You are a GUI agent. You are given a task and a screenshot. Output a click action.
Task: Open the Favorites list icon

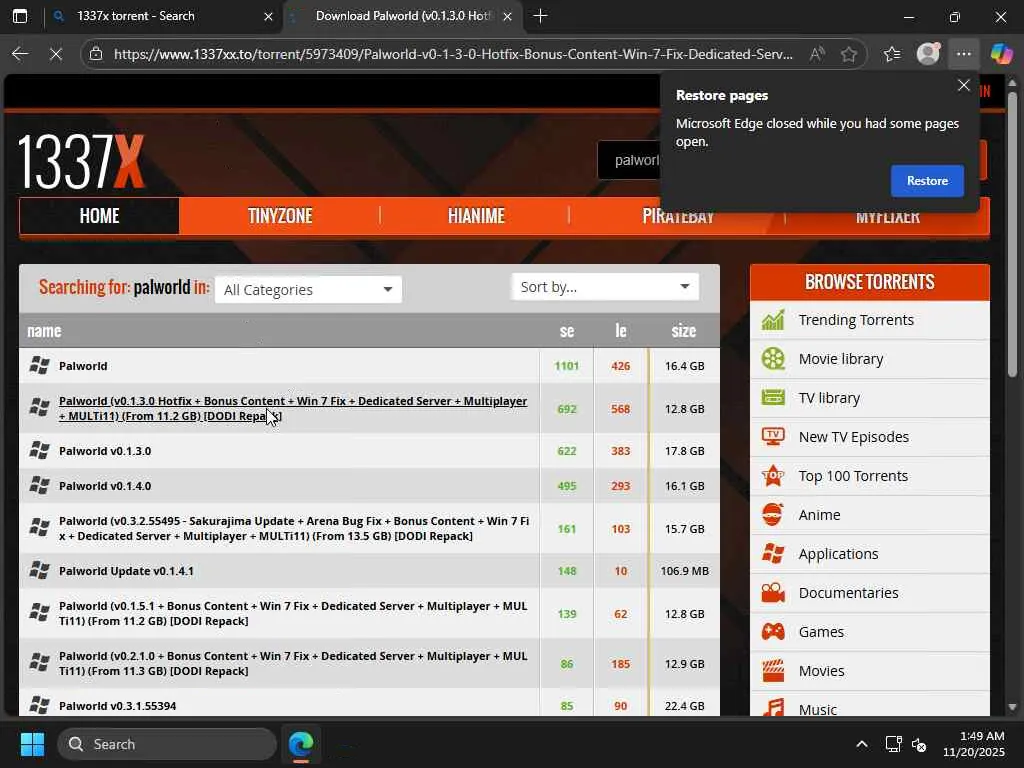[x=892, y=54]
